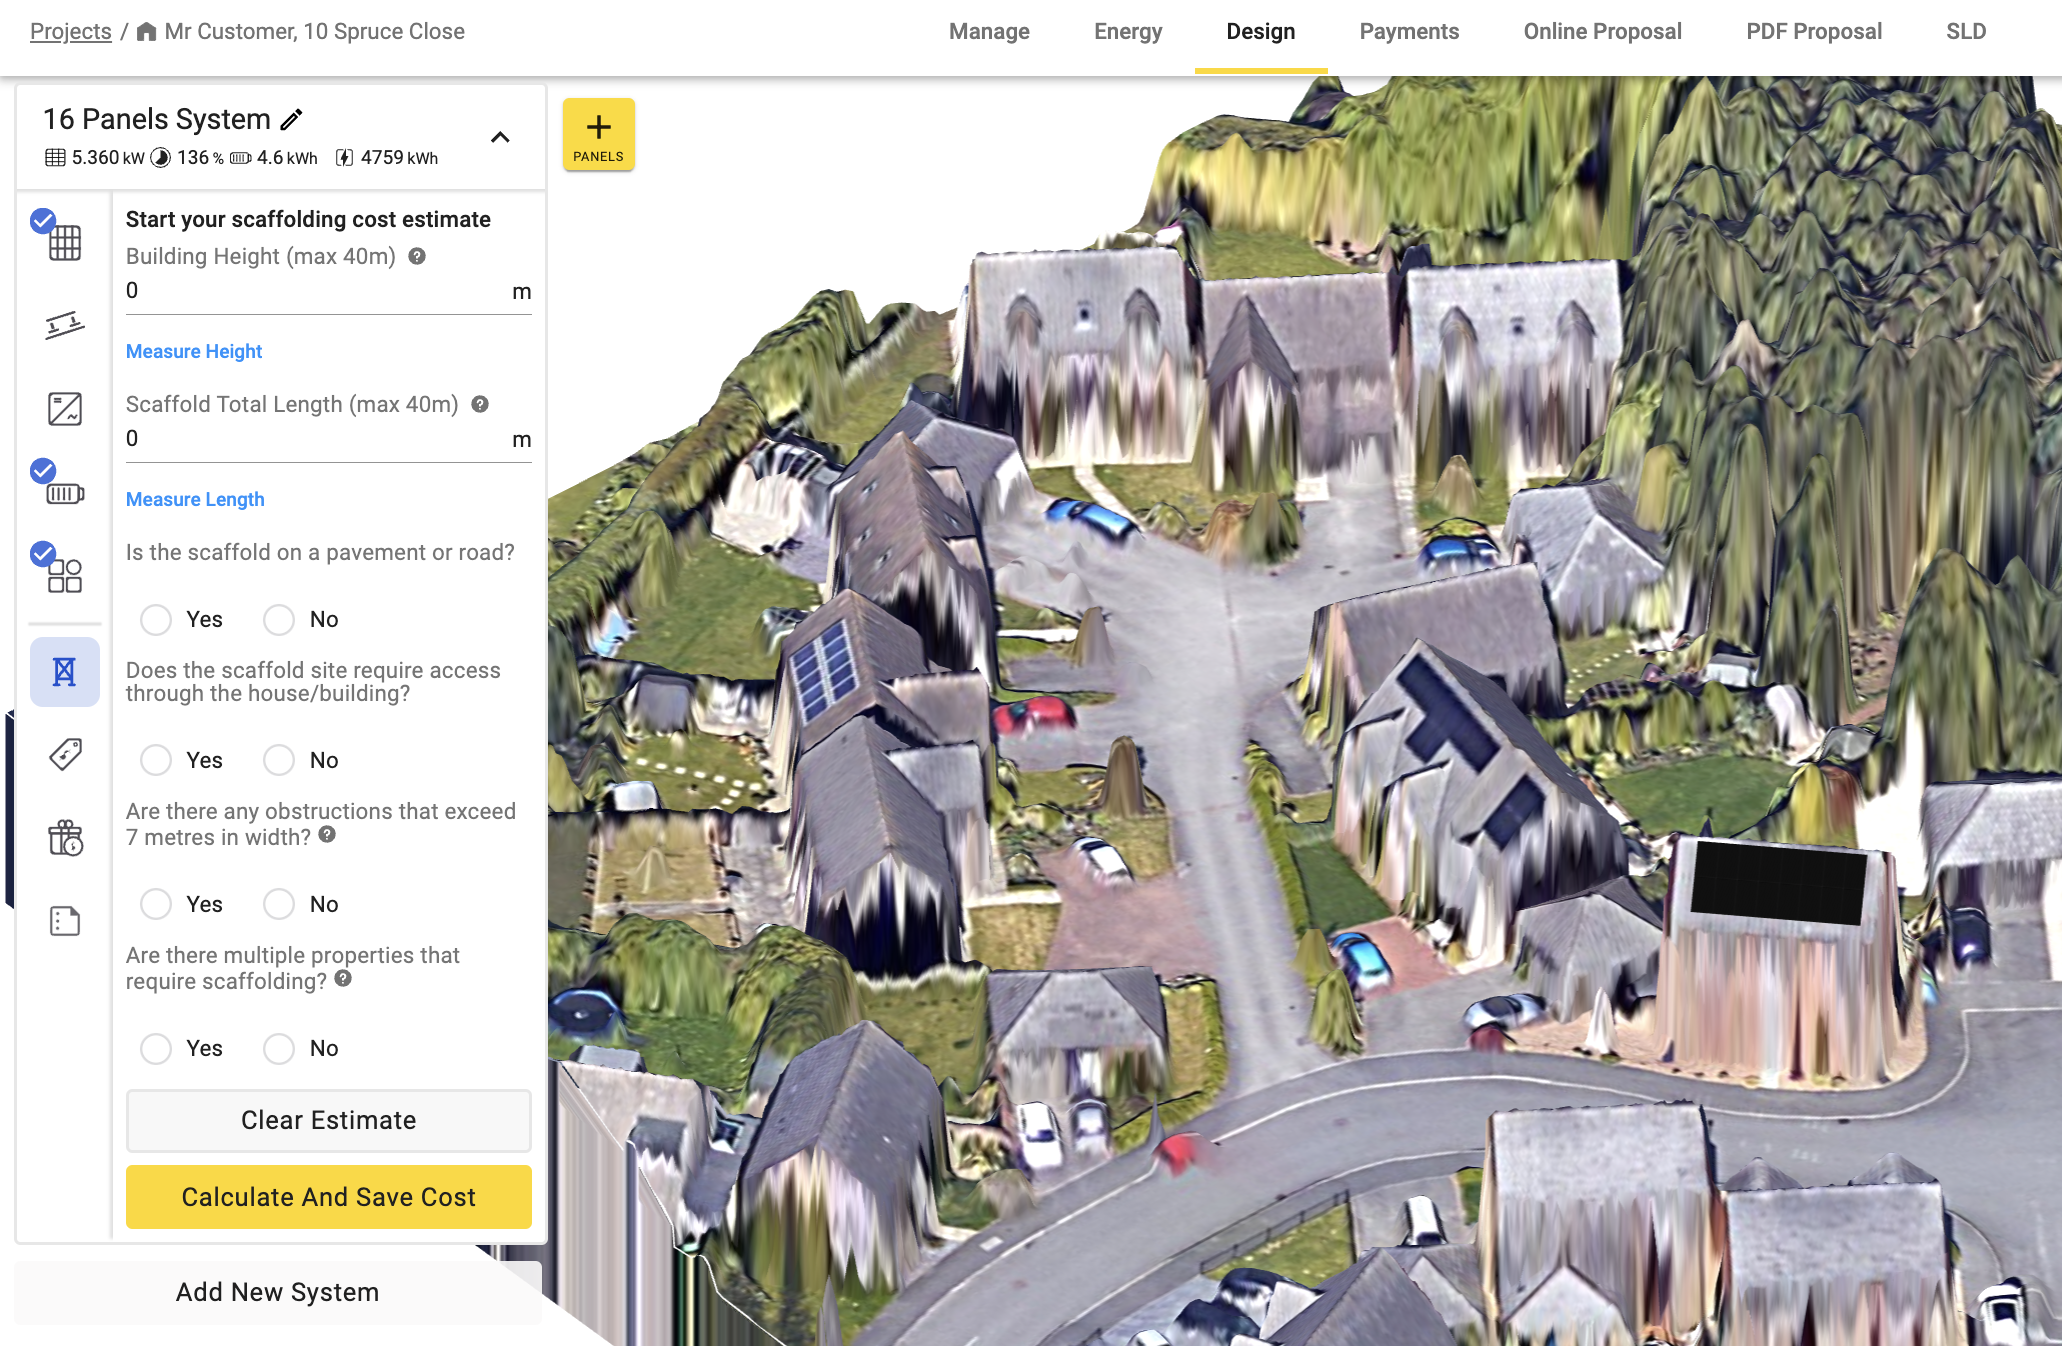Click the large black panel array on roof
The width and height of the screenshot is (2062, 1346).
pyautogui.click(x=1779, y=882)
